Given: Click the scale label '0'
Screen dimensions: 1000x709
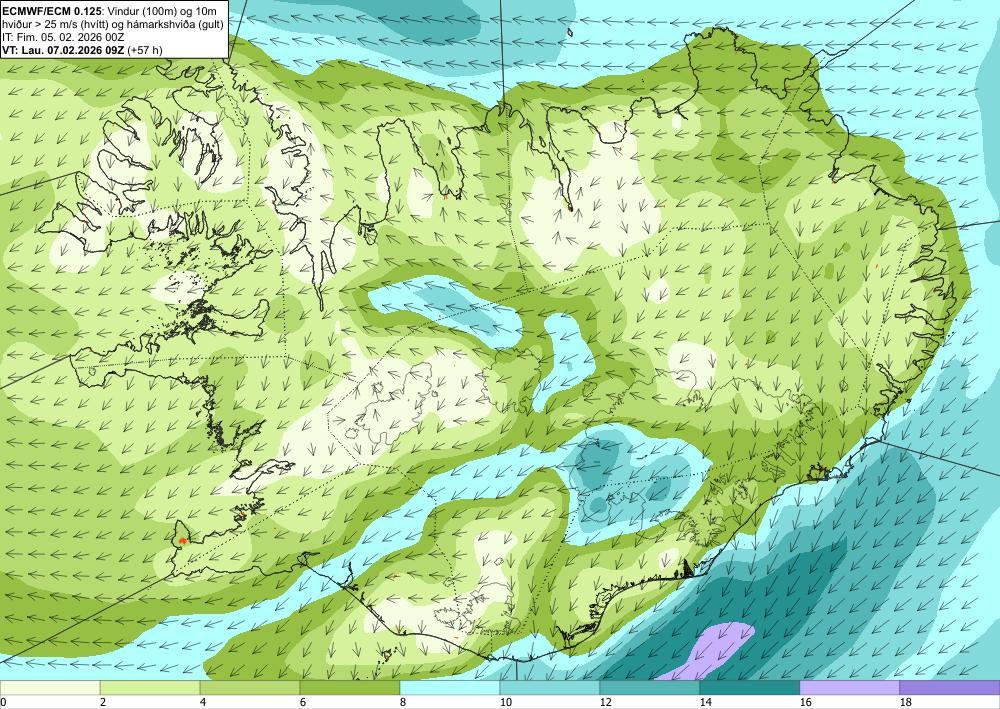Looking at the screenshot, I should tap(3, 703).
